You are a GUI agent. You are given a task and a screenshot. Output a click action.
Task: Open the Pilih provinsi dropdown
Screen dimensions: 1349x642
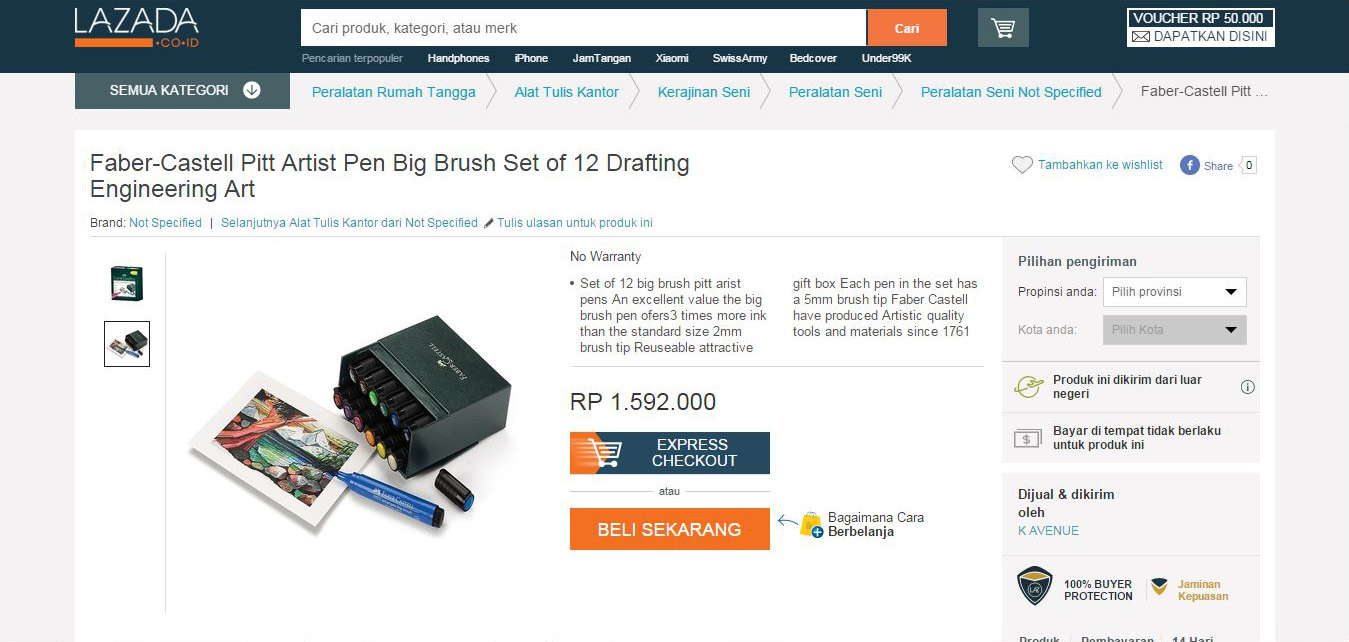pyautogui.click(x=1174, y=292)
